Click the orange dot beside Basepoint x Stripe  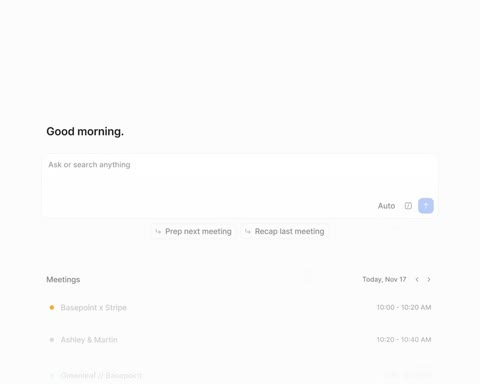(52, 307)
